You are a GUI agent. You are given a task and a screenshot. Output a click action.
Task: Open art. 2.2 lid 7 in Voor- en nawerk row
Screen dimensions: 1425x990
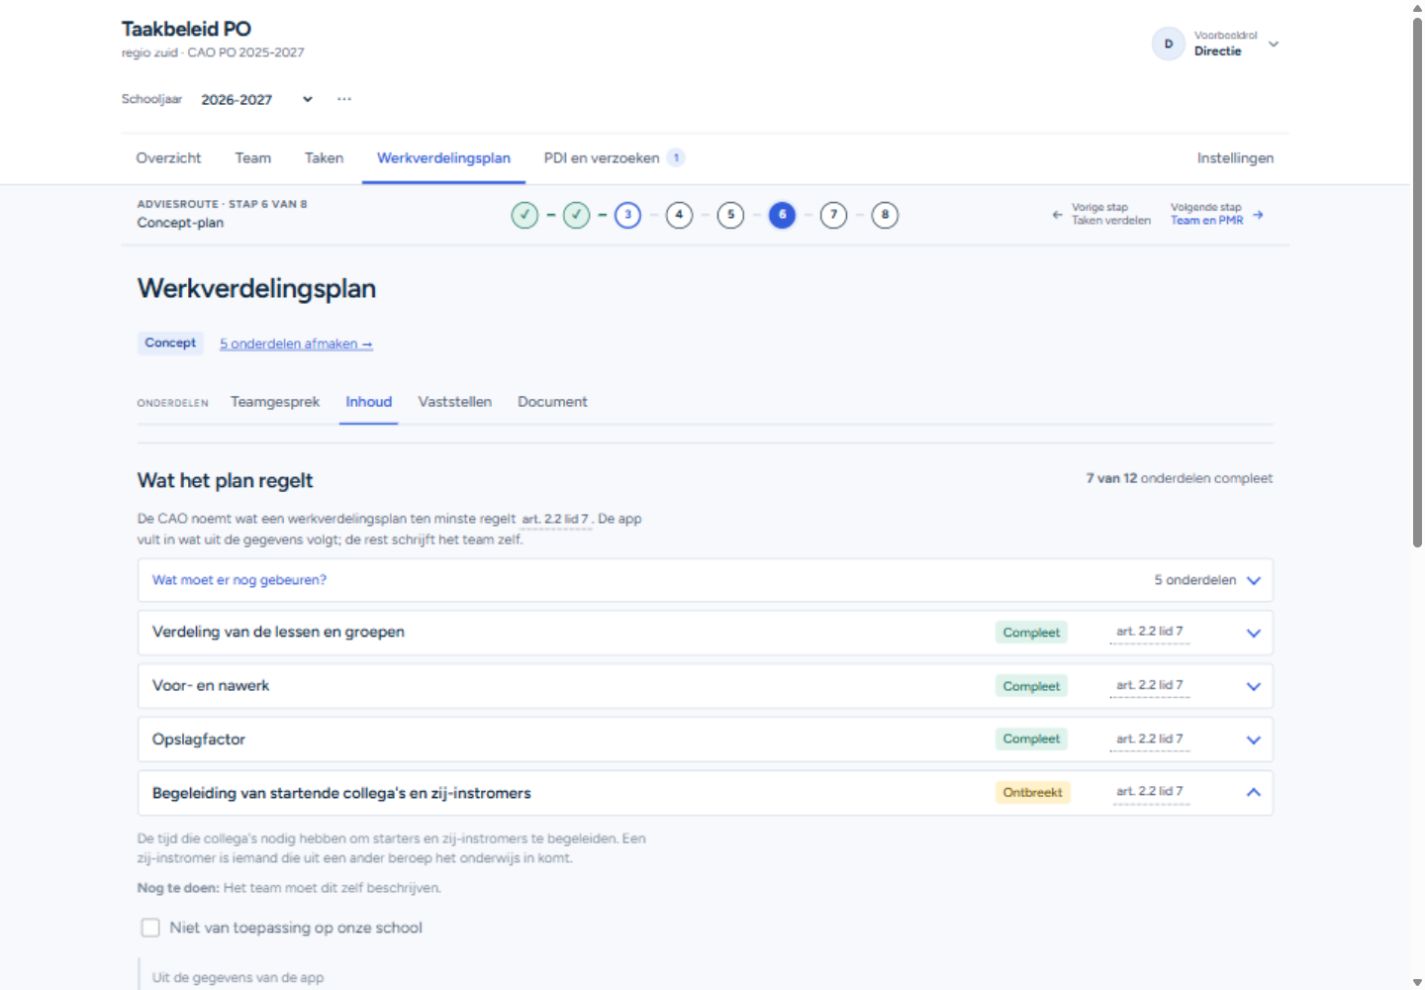1150,685
